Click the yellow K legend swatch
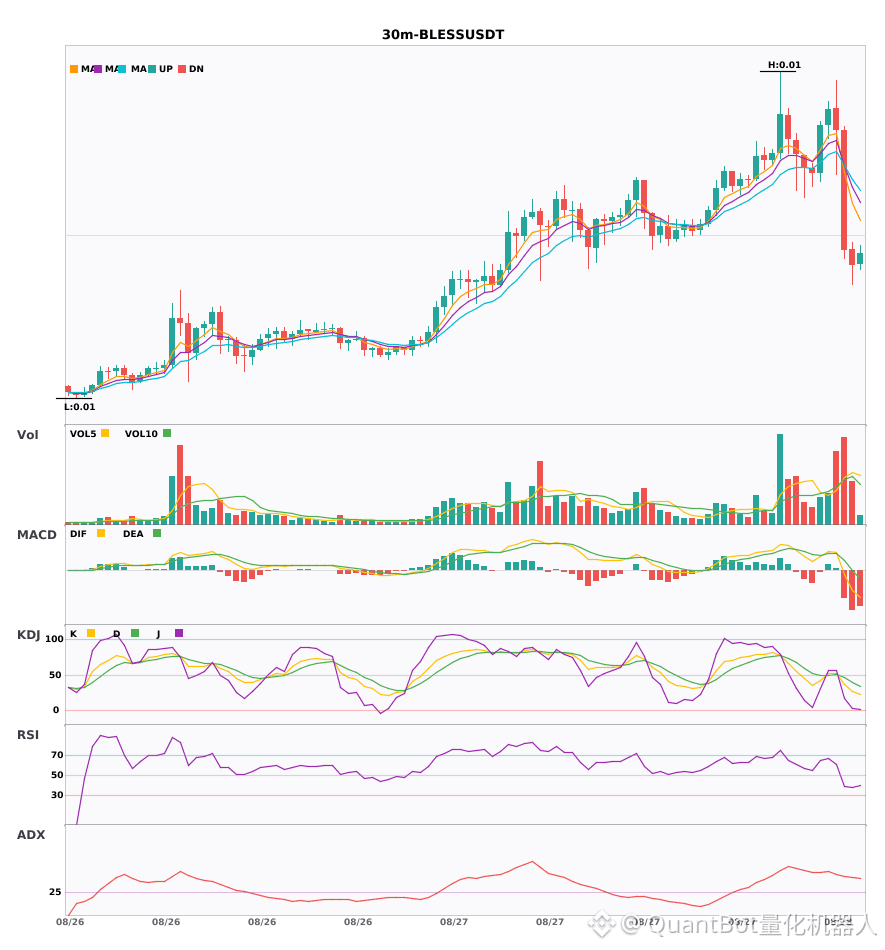Image resolution: width=885 pixels, height=950 pixels. click(91, 633)
